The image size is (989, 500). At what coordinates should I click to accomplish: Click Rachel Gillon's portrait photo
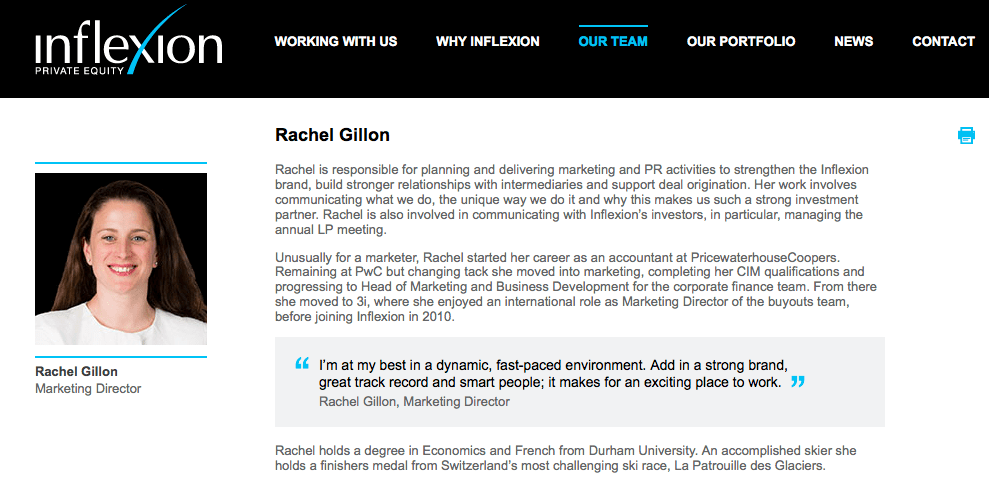click(x=121, y=259)
